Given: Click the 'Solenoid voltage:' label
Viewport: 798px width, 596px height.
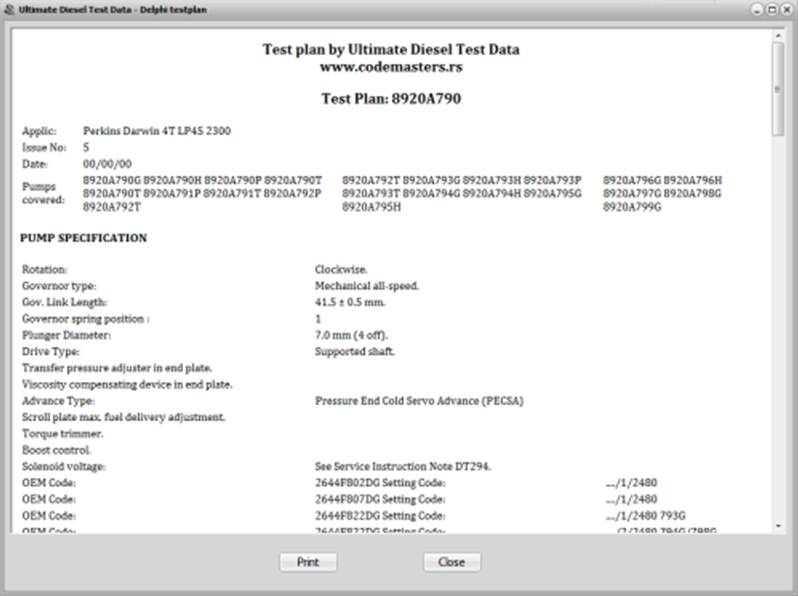Looking at the screenshot, I should pyautogui.click(x=64, y=466).
